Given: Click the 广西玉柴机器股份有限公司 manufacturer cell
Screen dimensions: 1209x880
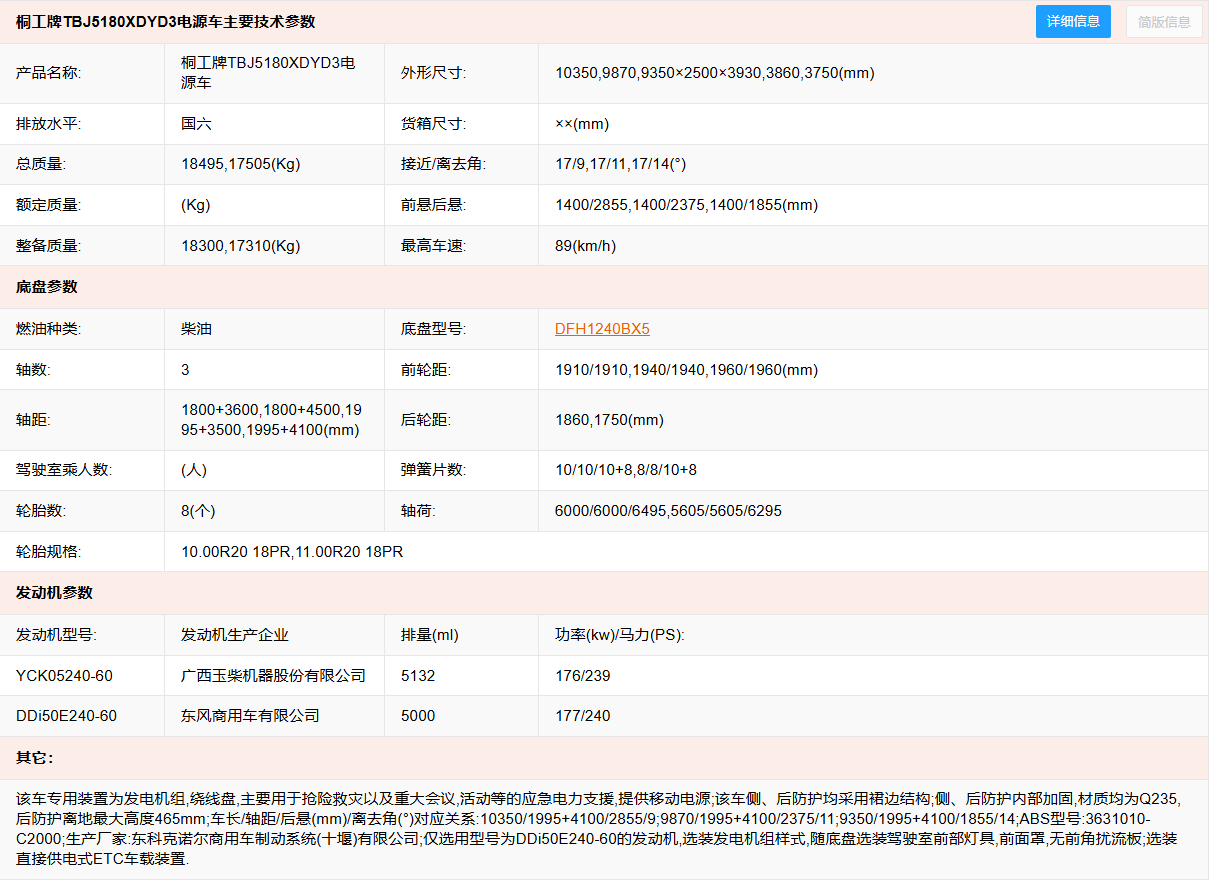Looking at the screenshot, I should 273,676.
